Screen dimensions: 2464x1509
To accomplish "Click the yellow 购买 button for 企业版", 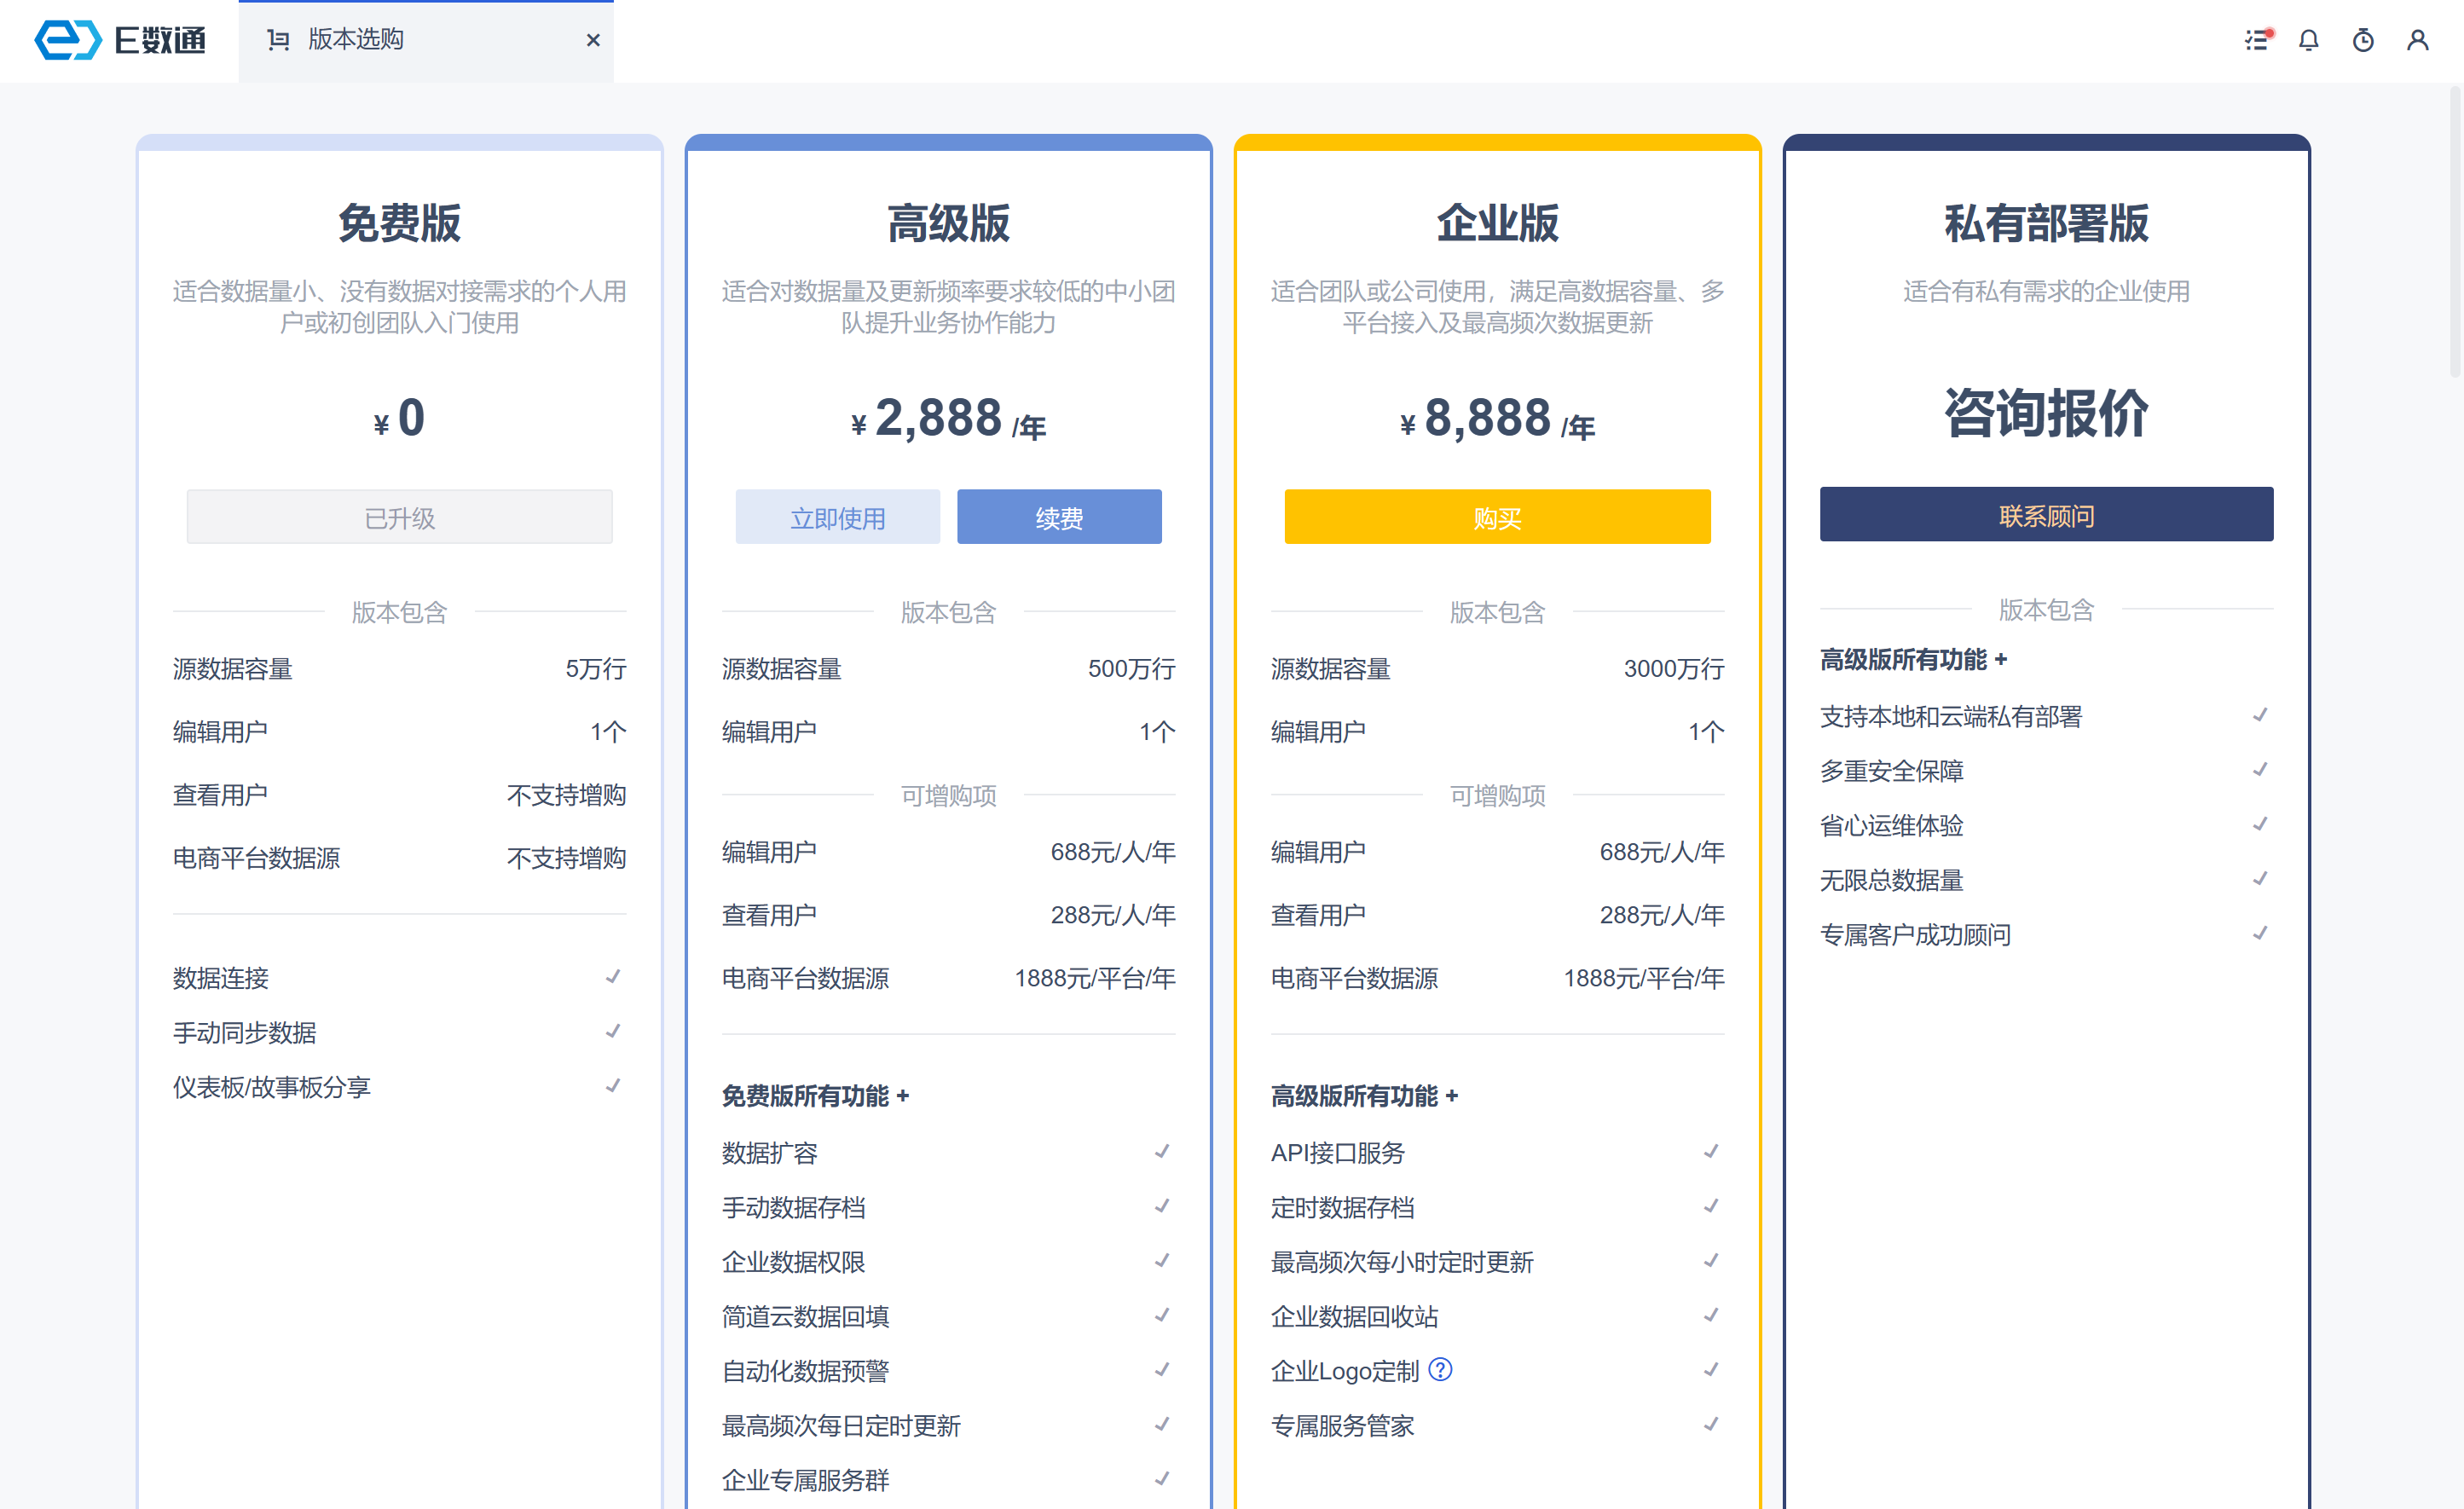I will (x=1497, y=517).
